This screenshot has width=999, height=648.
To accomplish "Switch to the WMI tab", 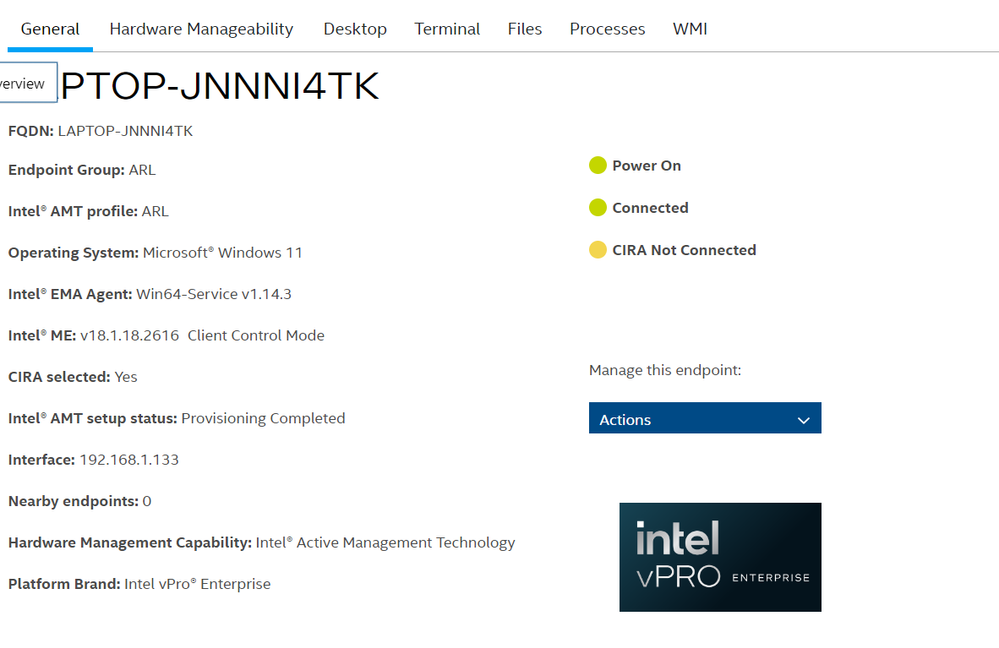I will [690, 29].
